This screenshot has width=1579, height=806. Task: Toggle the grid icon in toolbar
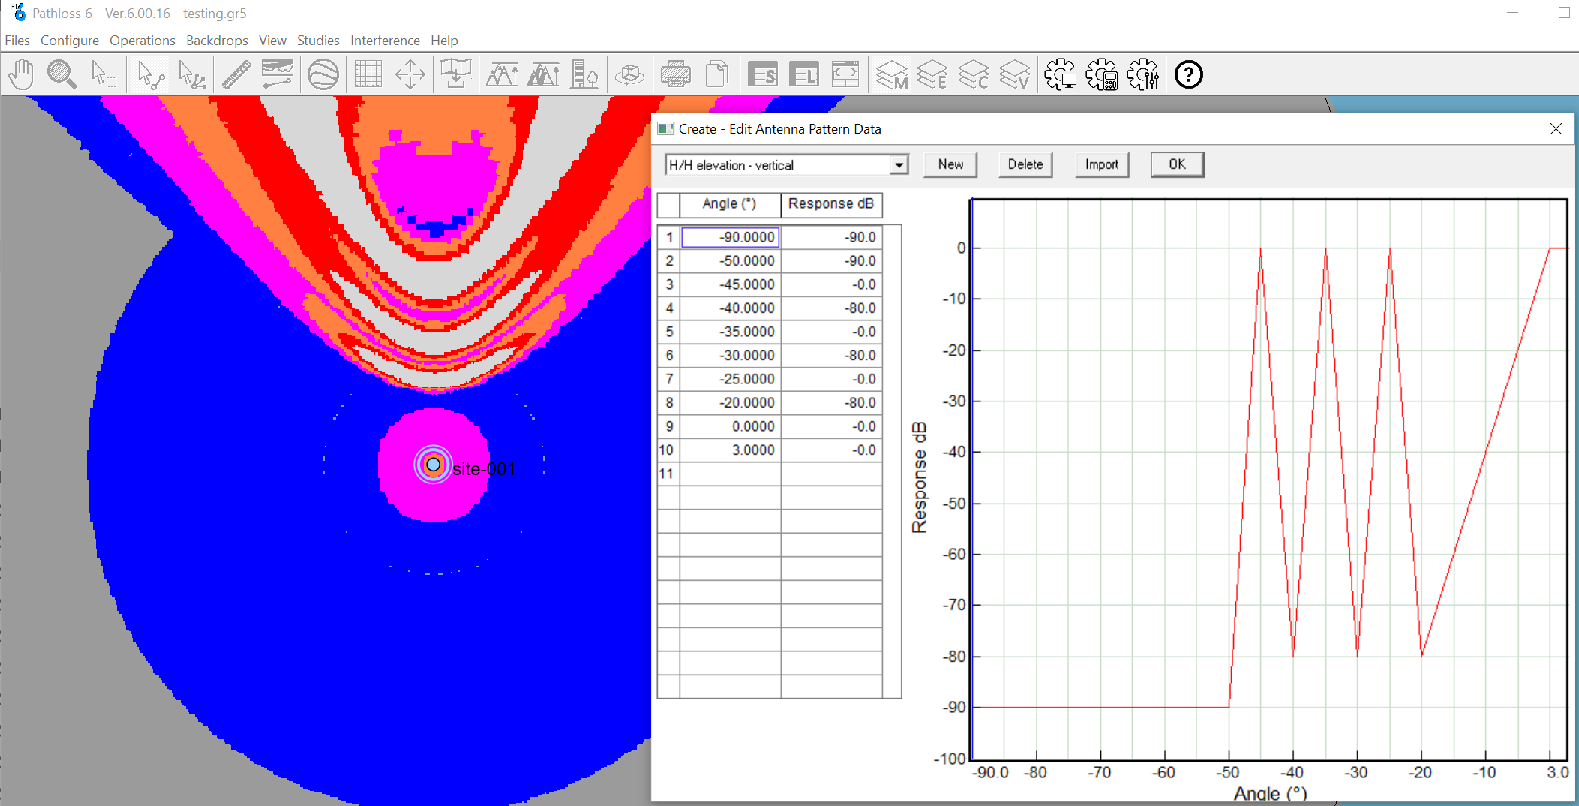[368, 75]
